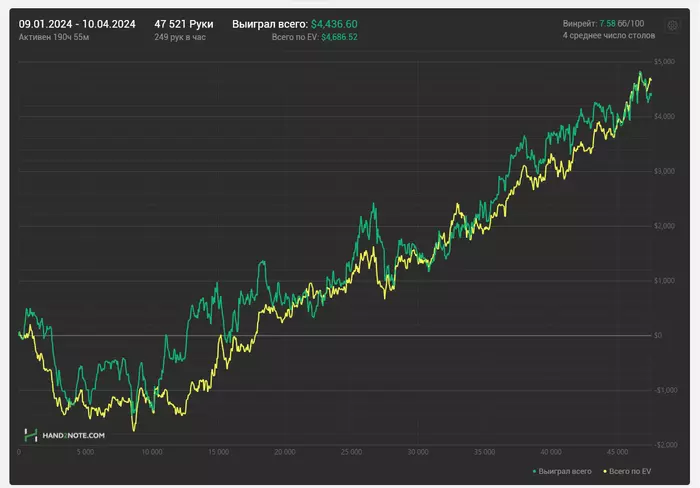Click the 47 521 Руки hand count
This screenshot has height=488, width=700.
[184, 22]
